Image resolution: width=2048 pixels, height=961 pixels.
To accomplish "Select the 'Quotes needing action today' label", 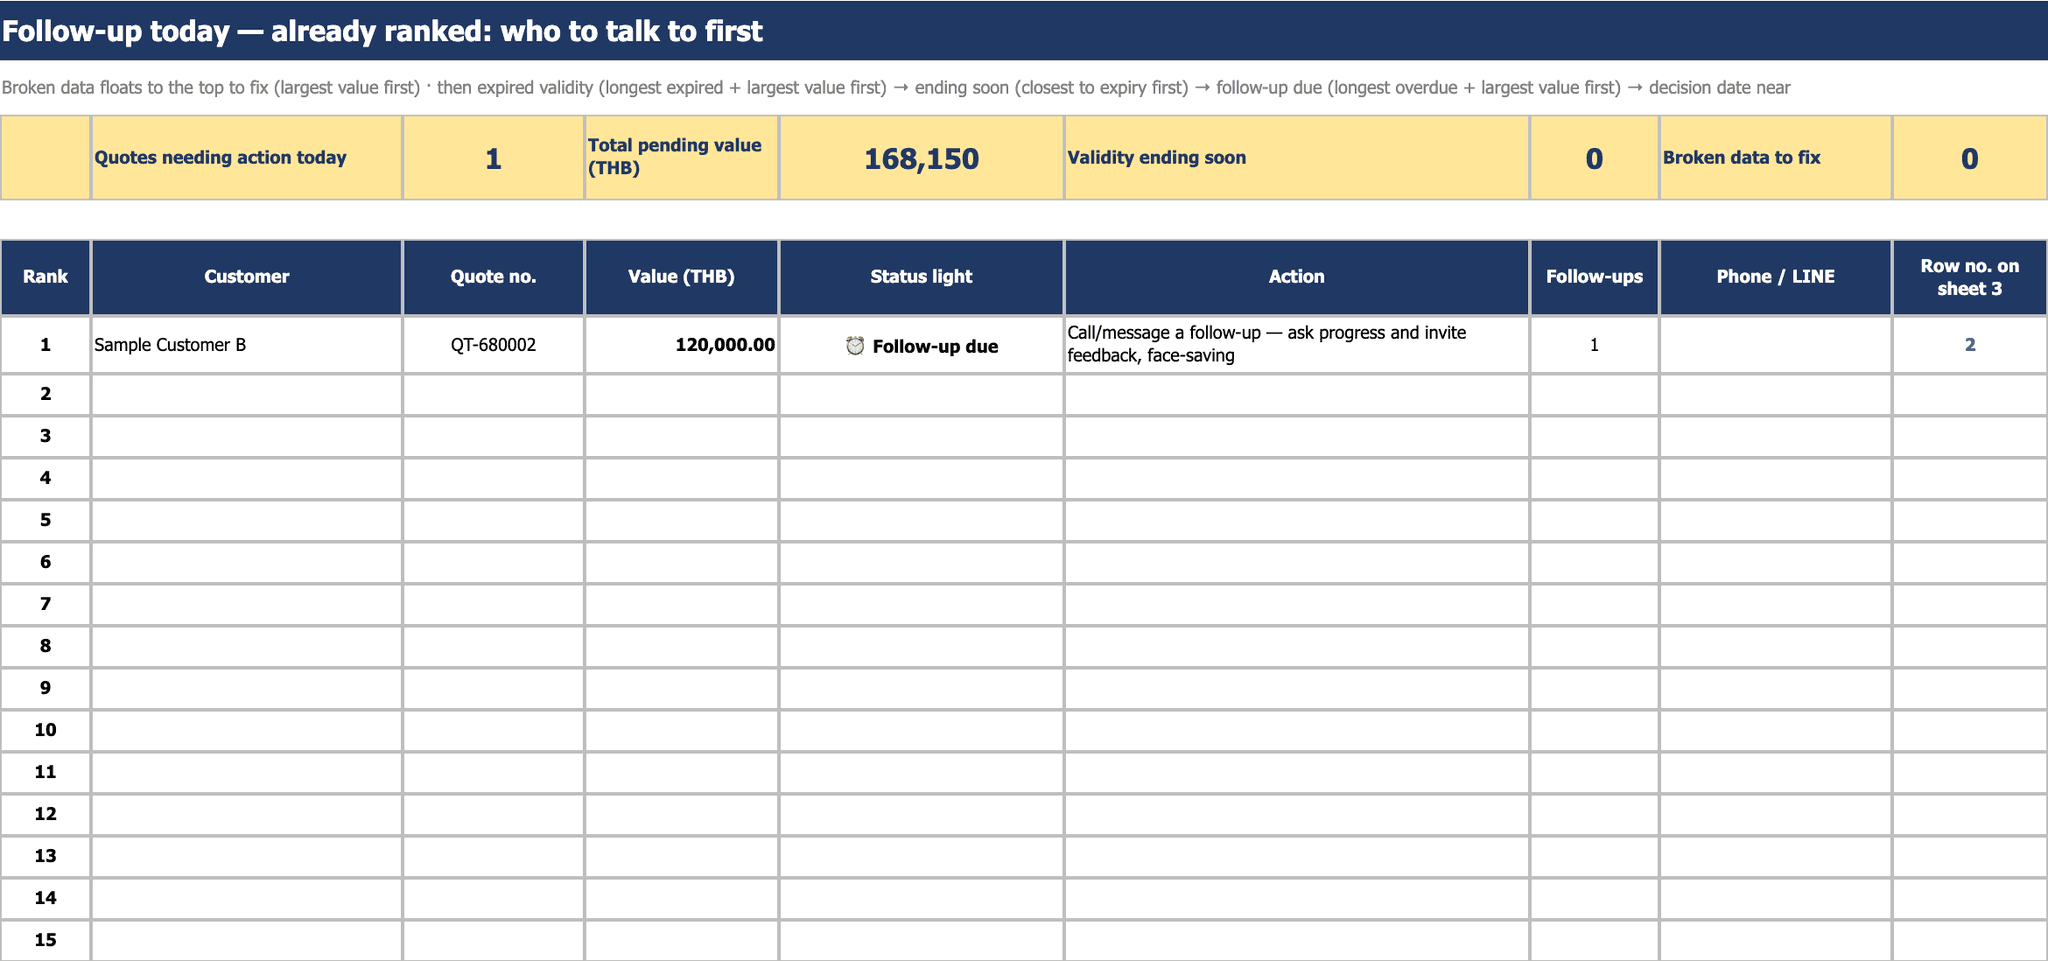I will tap(220, 157).
